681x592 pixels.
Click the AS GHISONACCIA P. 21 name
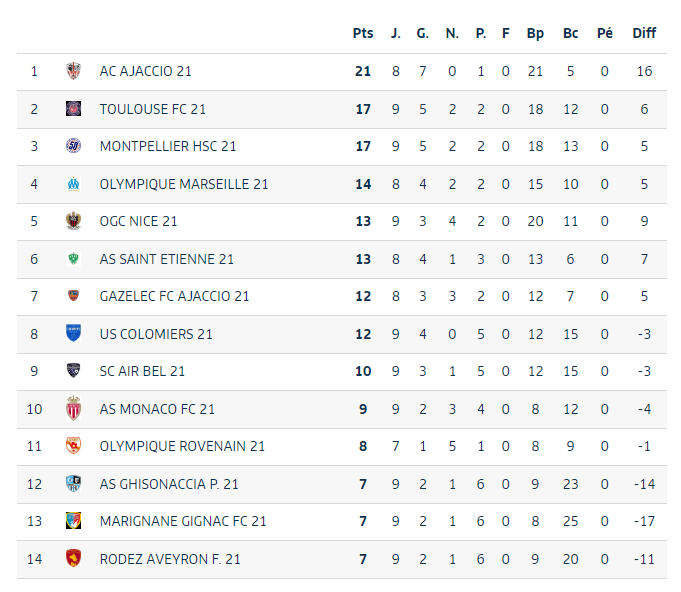coord(169,484)
